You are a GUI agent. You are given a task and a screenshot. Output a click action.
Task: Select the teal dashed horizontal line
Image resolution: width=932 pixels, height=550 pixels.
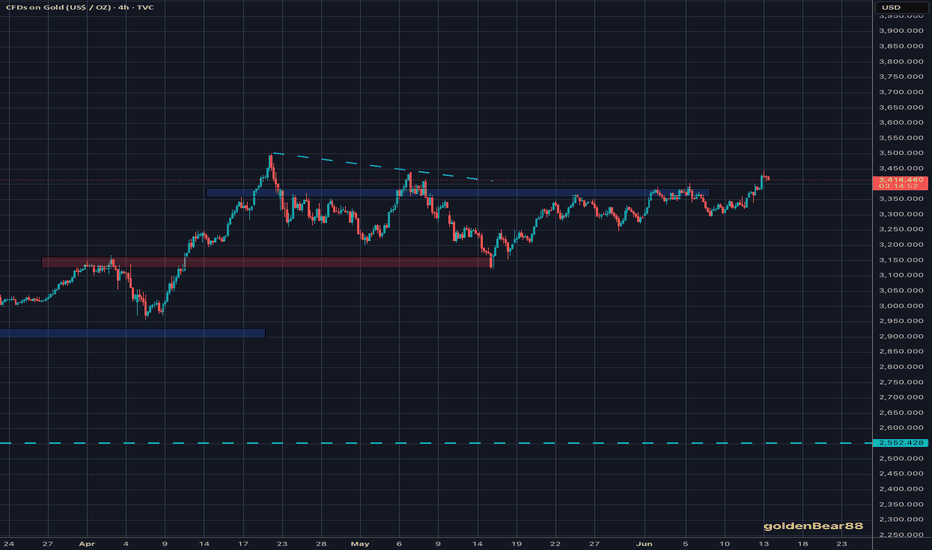click(x=436, y=443)
